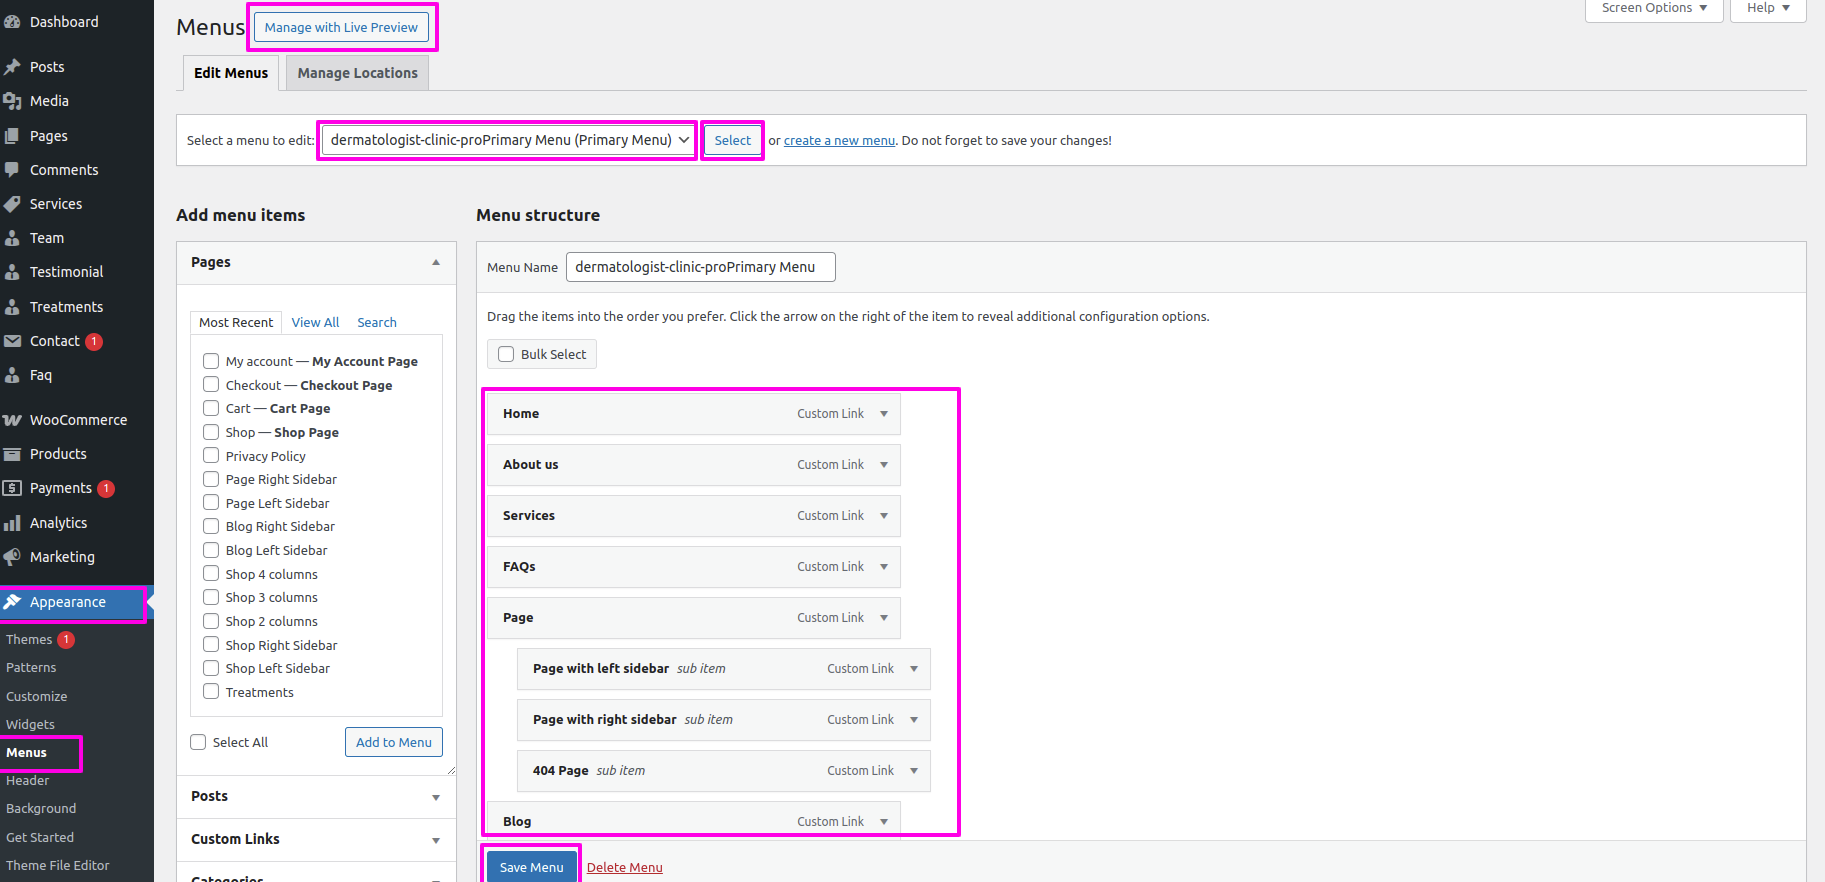Open Screen Options dropdown panel
1825x882 pixels.
1654,8
